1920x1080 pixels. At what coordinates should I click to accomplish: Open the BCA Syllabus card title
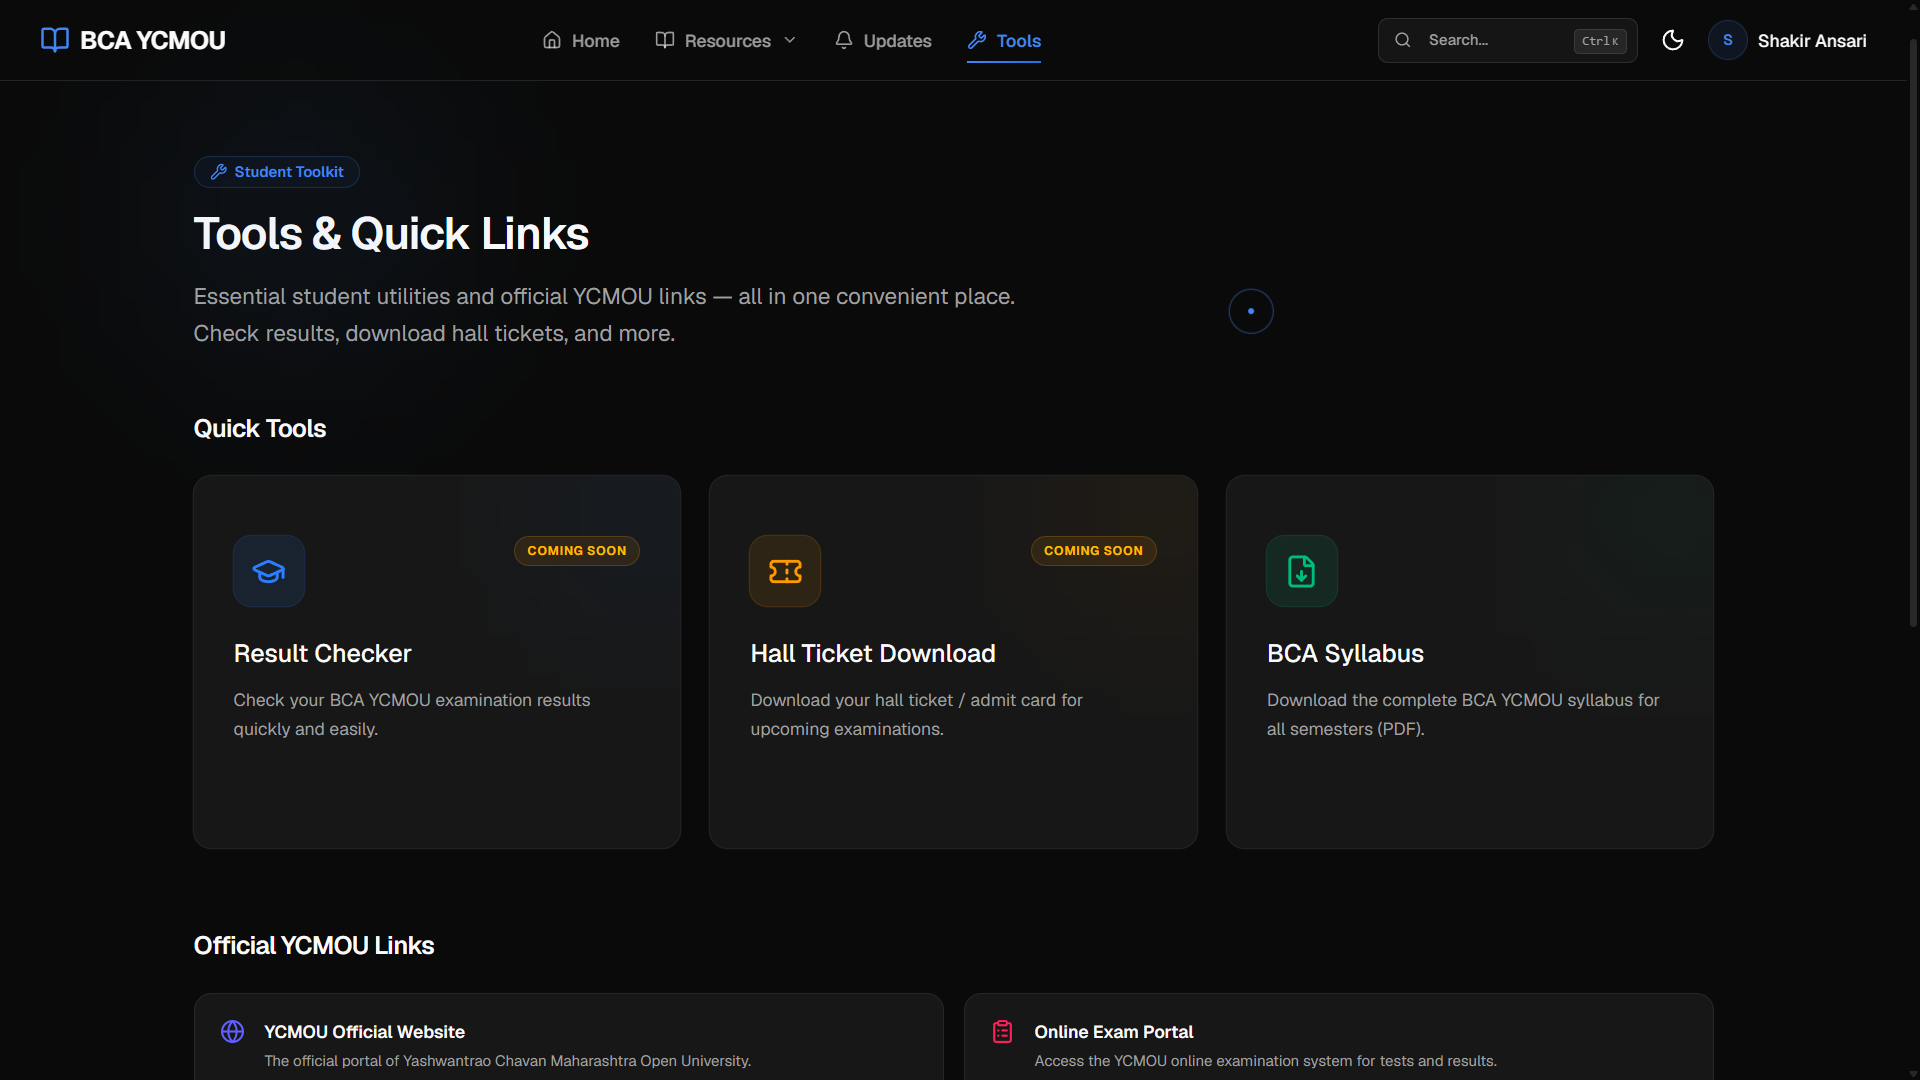tap(1345, 653)
